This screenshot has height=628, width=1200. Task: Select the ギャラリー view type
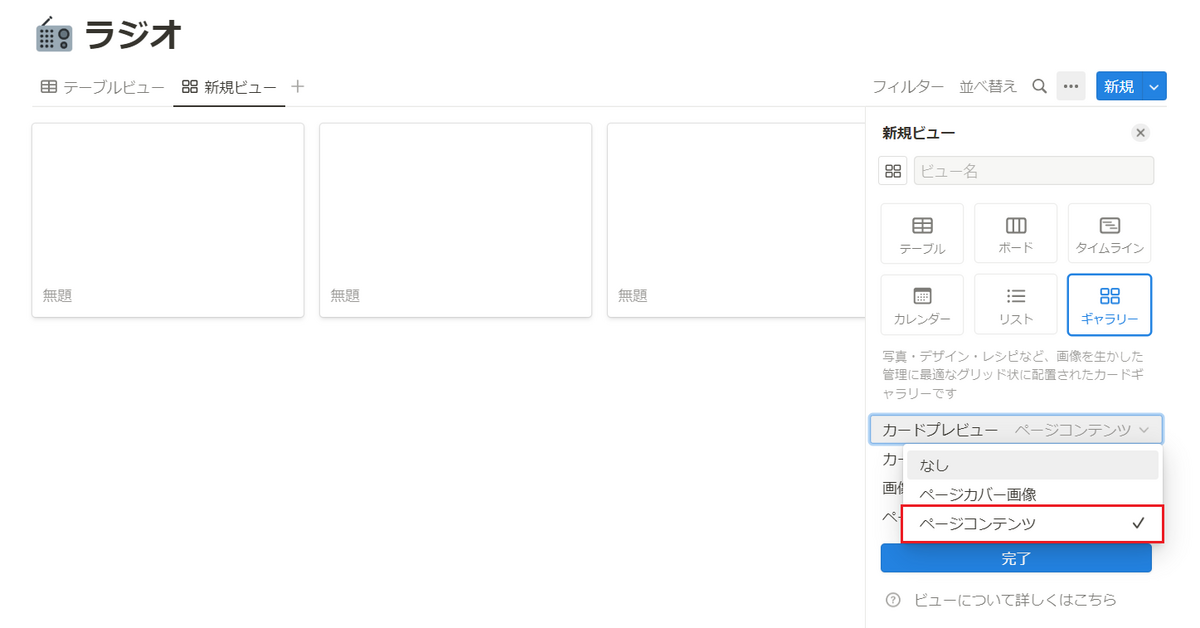tap(1110, 305)
